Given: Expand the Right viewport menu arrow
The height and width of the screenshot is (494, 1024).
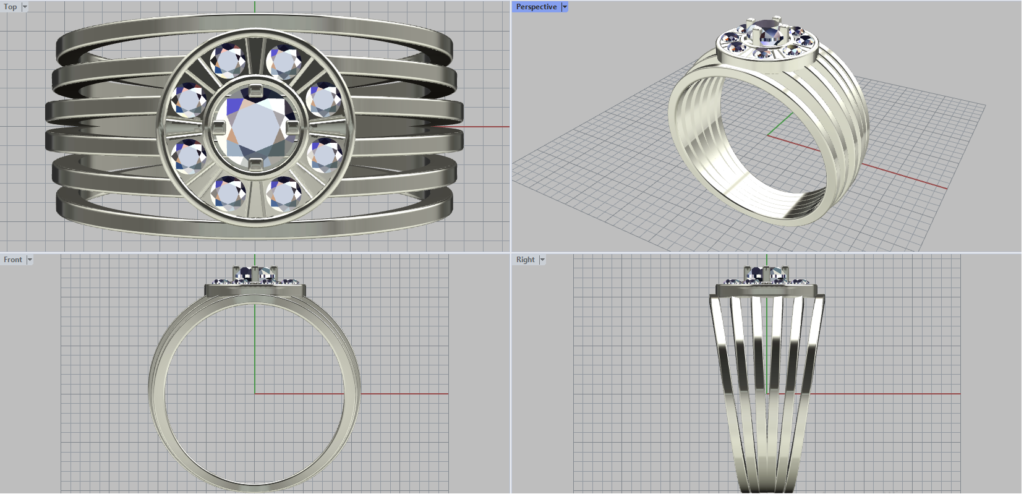Looking at the screenshot, I should click(541, 259).
